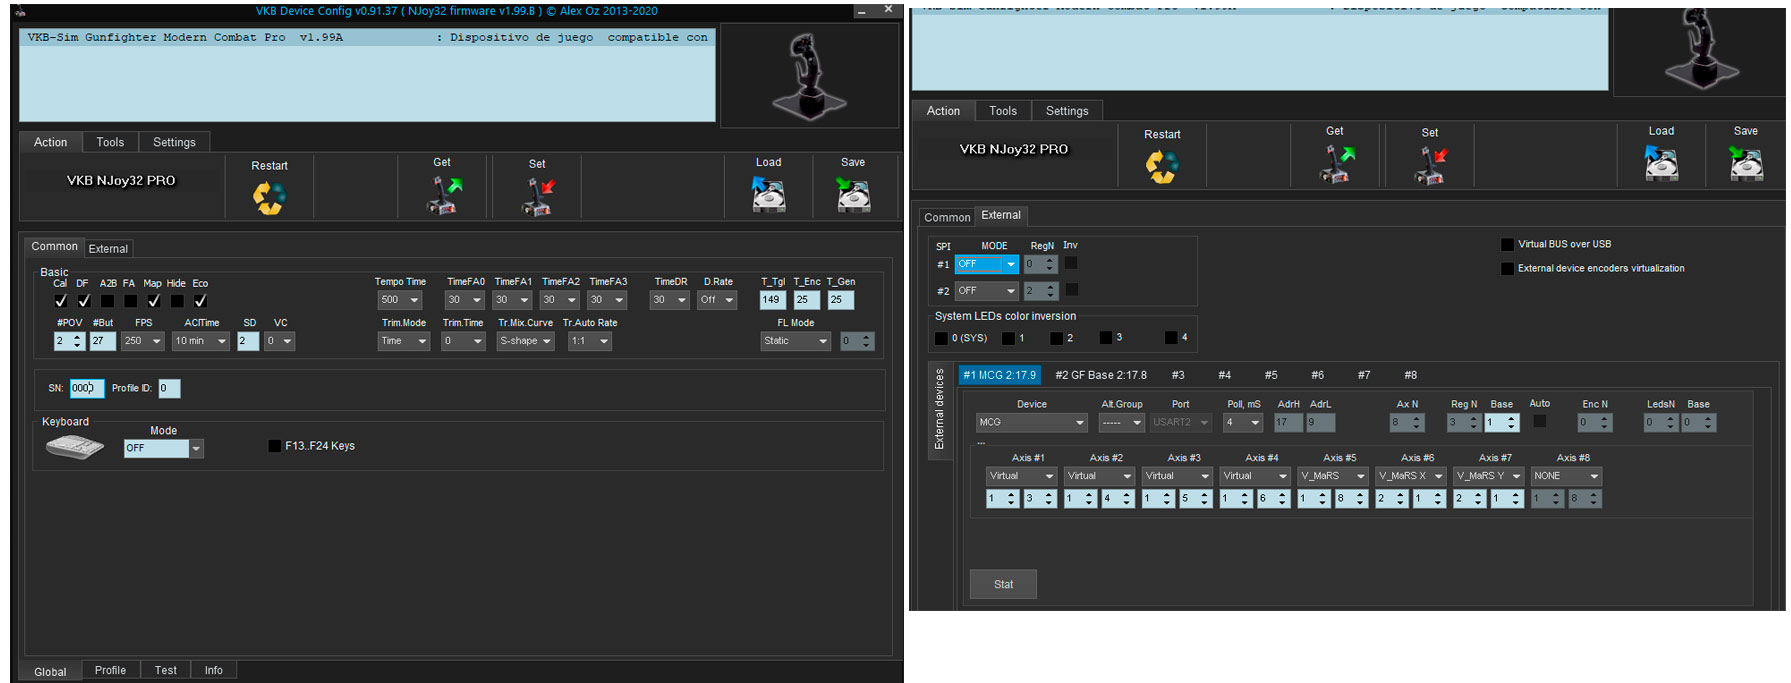Open the Keyboard Mode dropdown

(x=164, y=448)
